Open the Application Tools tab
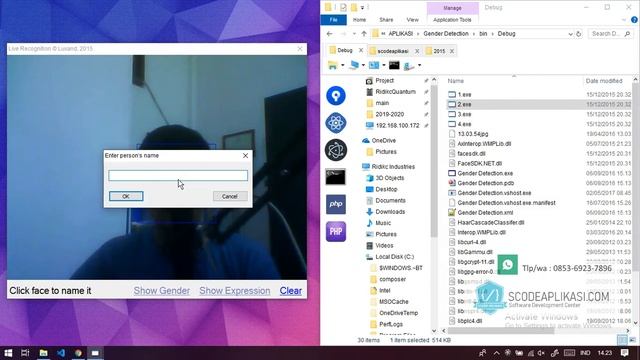The height and width of the screenshot is (360, 640). click(x=452, y=20)
